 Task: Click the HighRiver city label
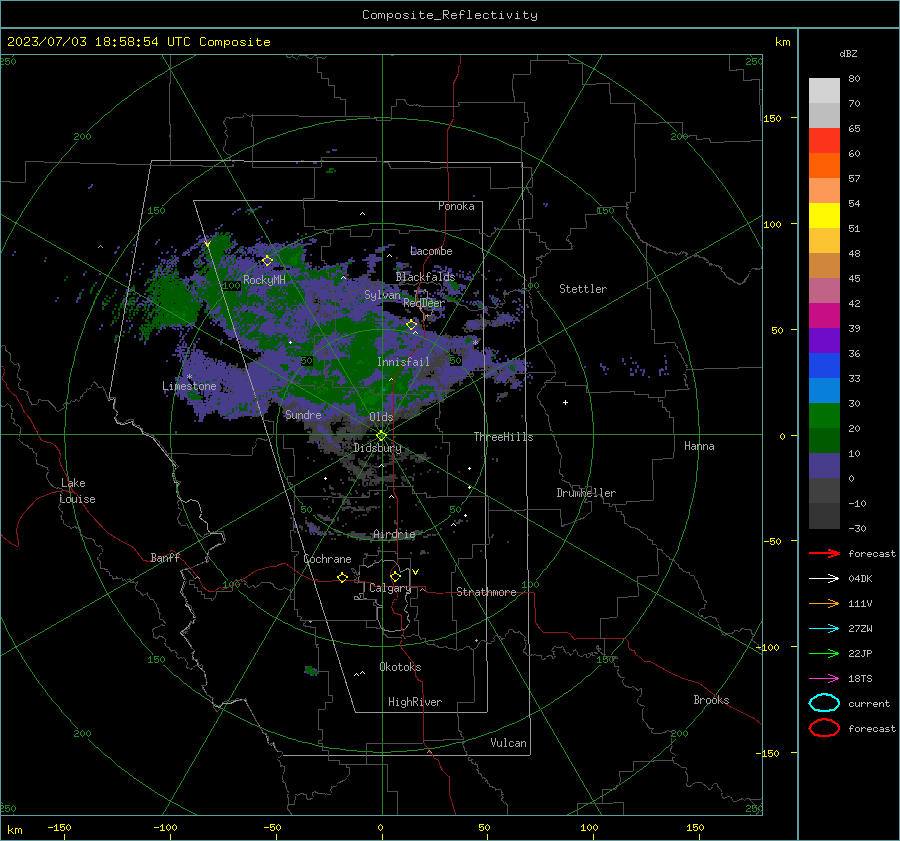pos(414,702)
